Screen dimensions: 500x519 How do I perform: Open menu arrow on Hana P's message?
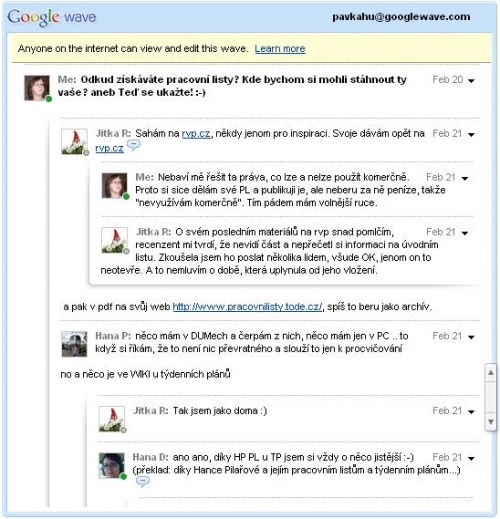[x=471, y=337]
